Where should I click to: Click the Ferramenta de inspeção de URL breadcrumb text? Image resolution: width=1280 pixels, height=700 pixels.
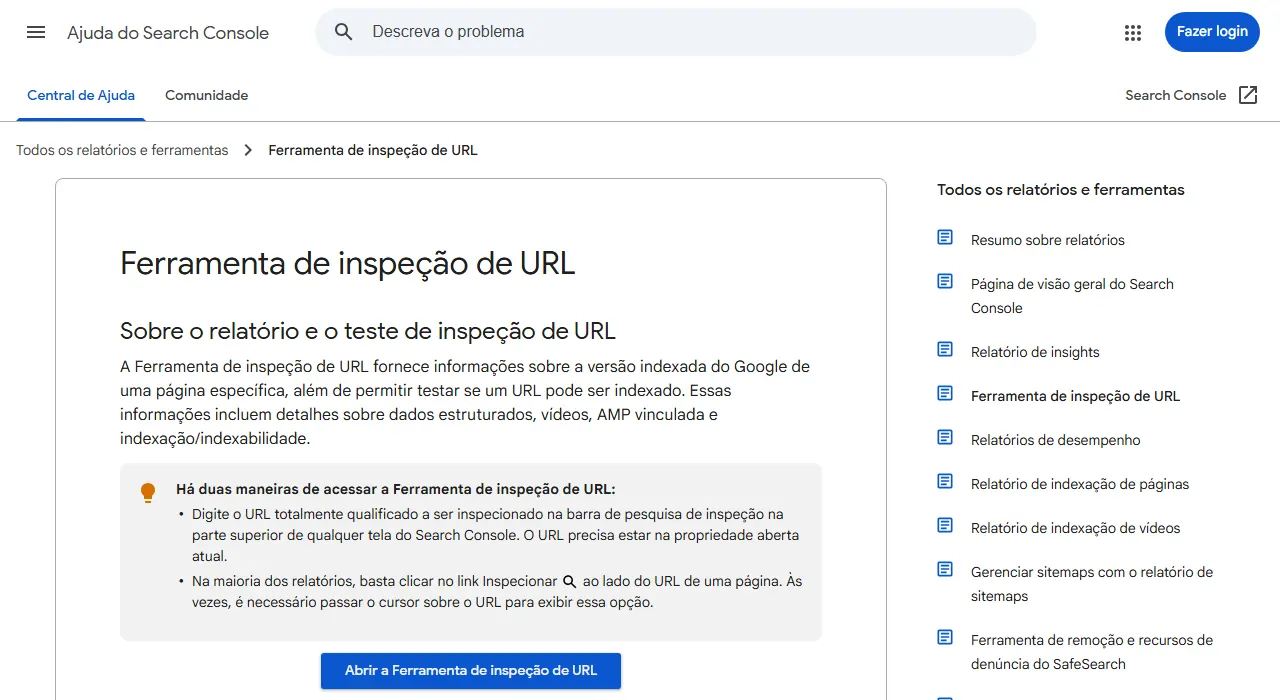(373, 150)
